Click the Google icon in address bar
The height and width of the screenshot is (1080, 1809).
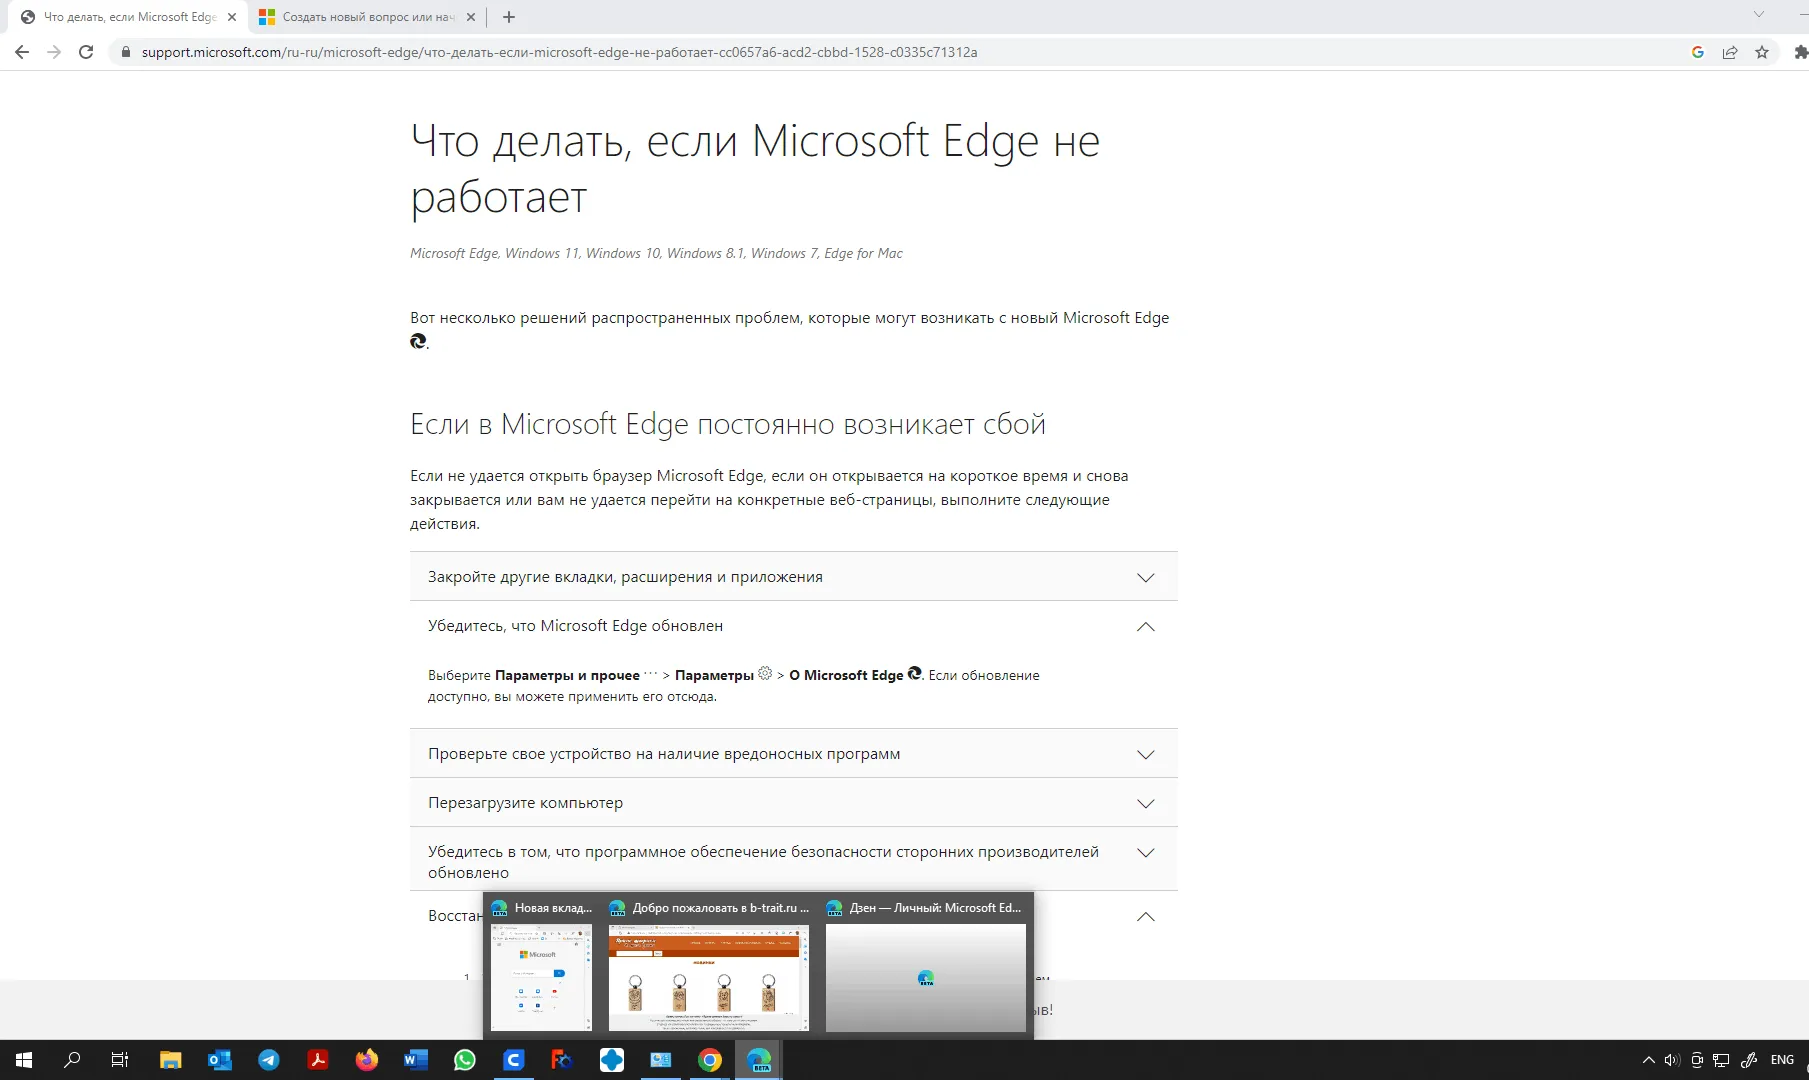point(1698,52)
